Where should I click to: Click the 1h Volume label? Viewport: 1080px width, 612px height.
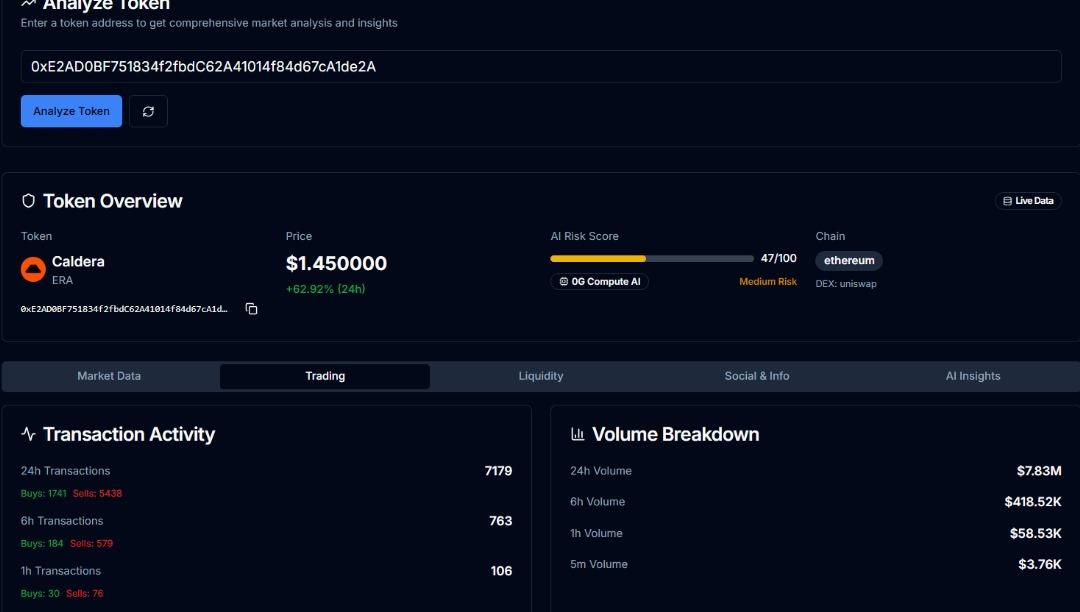(x=596, y=534)
